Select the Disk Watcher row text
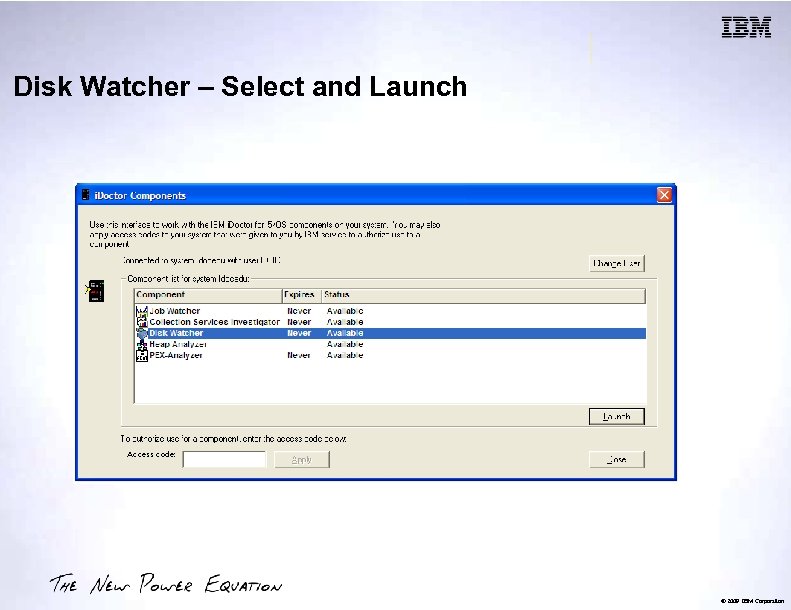Viewport: 791px width, 610px height. (x=176, y=333)
